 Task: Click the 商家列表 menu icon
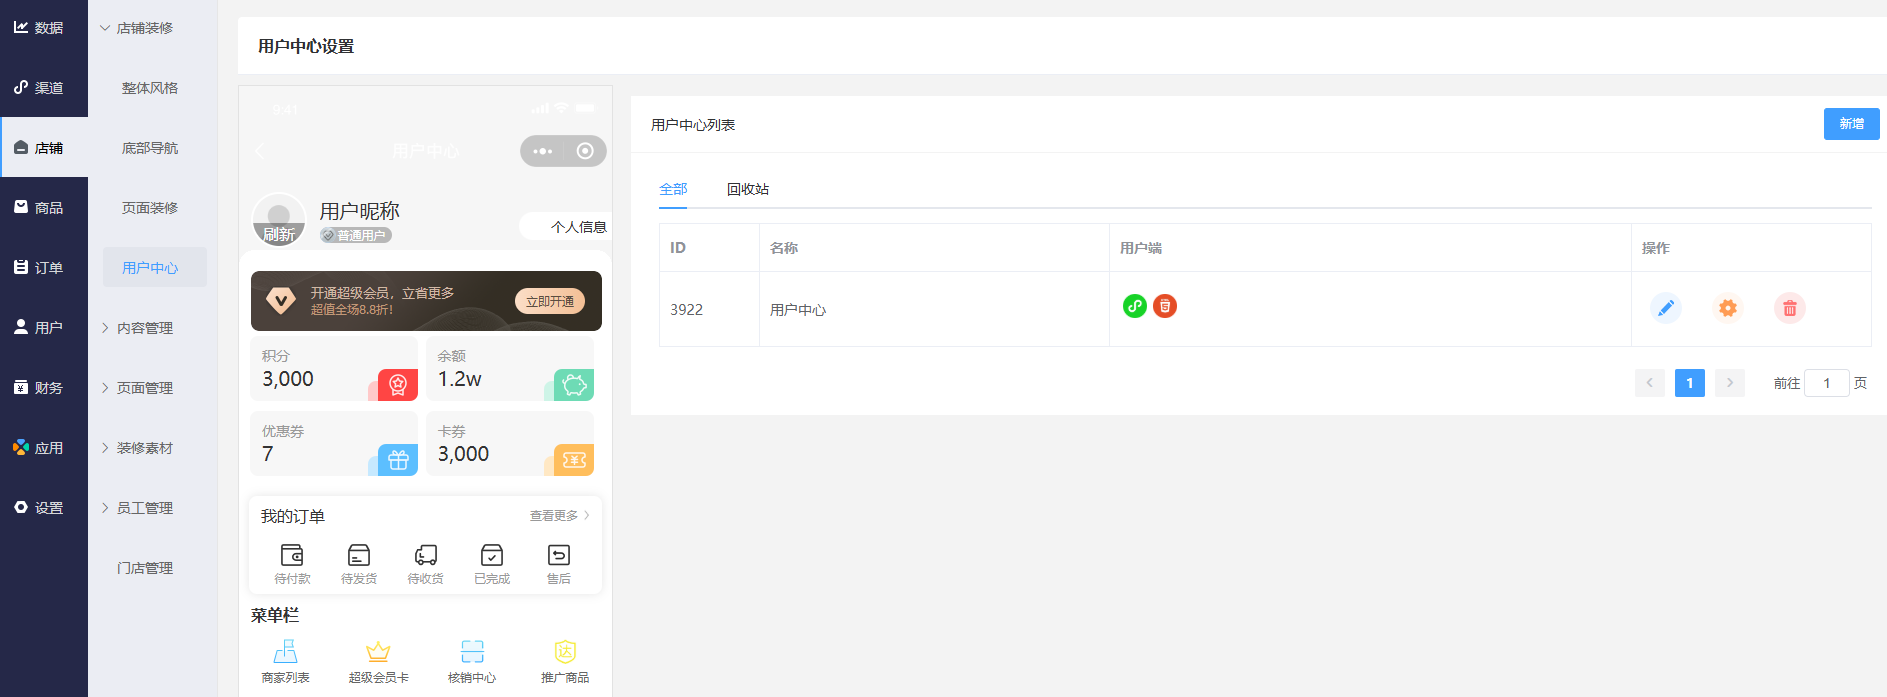click(x=286, y=652)
